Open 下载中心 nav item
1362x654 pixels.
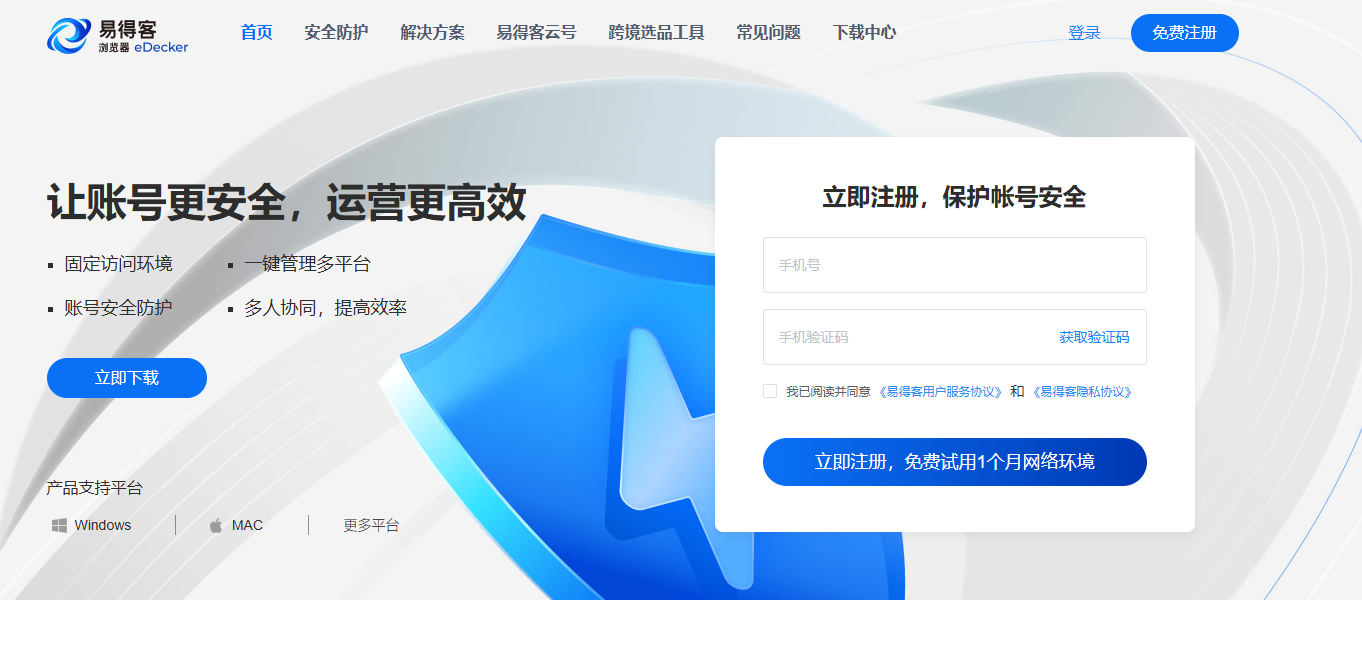(864, 32)
